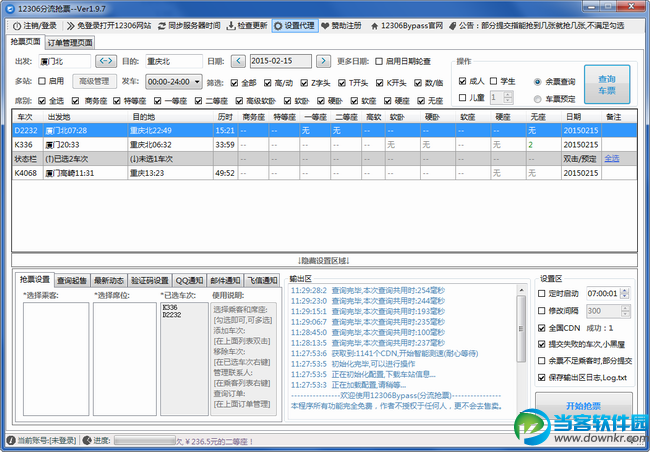Toggle Z字头 filter checkbox
The height and width of the screenshot is (452, 650).
pyautogui.click(x=304, y=83)
